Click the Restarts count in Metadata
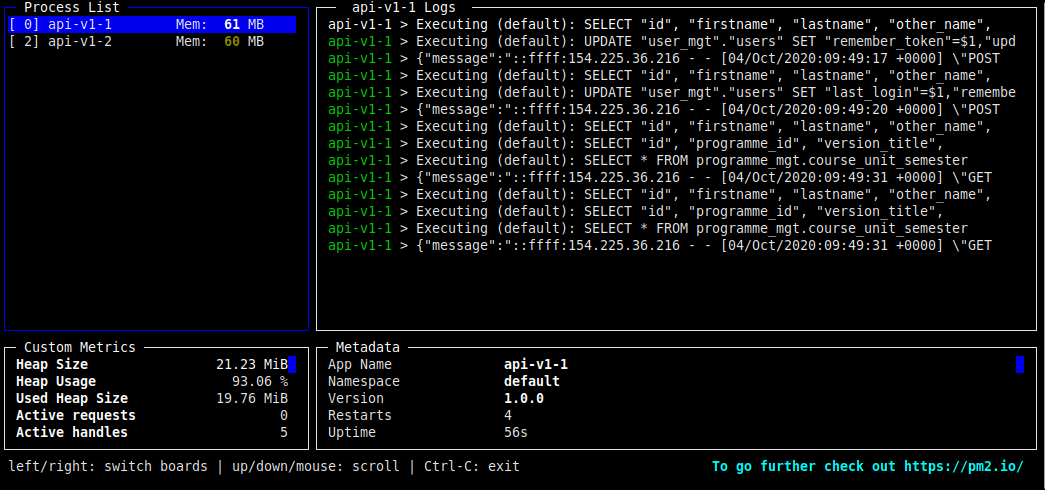 point(508,415)
